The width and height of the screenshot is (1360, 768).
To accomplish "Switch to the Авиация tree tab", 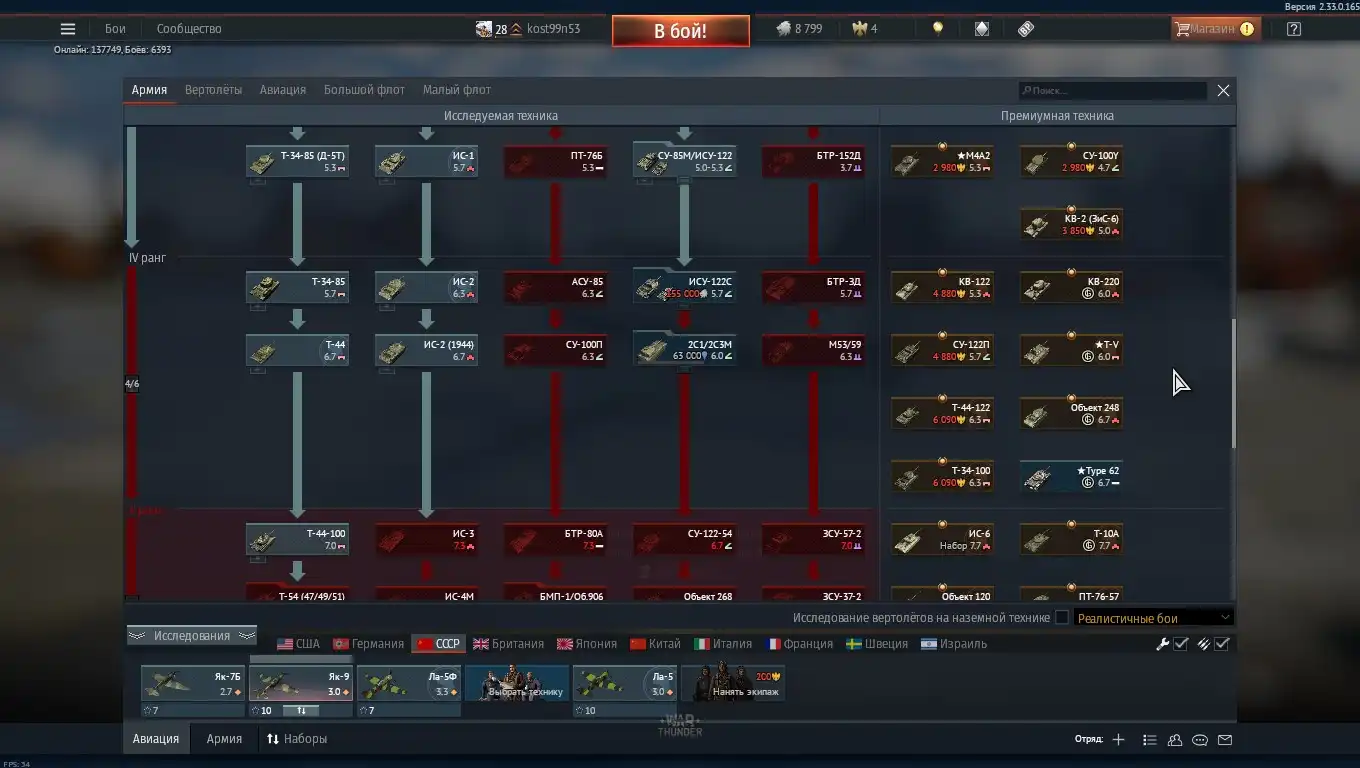I will (x=283, y=90).
